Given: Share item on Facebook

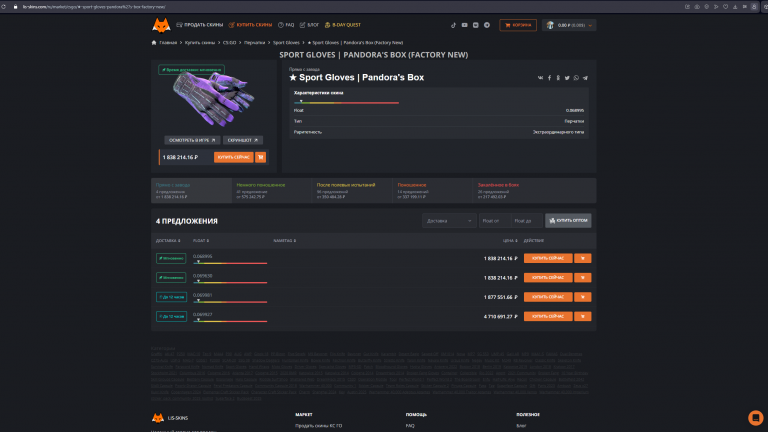Looking at the screenshot, I should 549,78.
